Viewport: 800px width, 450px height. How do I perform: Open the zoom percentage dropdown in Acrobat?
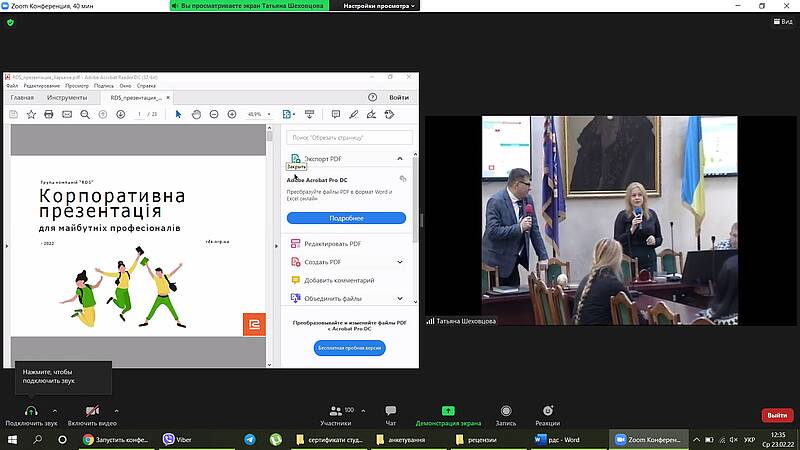(269, 114)
